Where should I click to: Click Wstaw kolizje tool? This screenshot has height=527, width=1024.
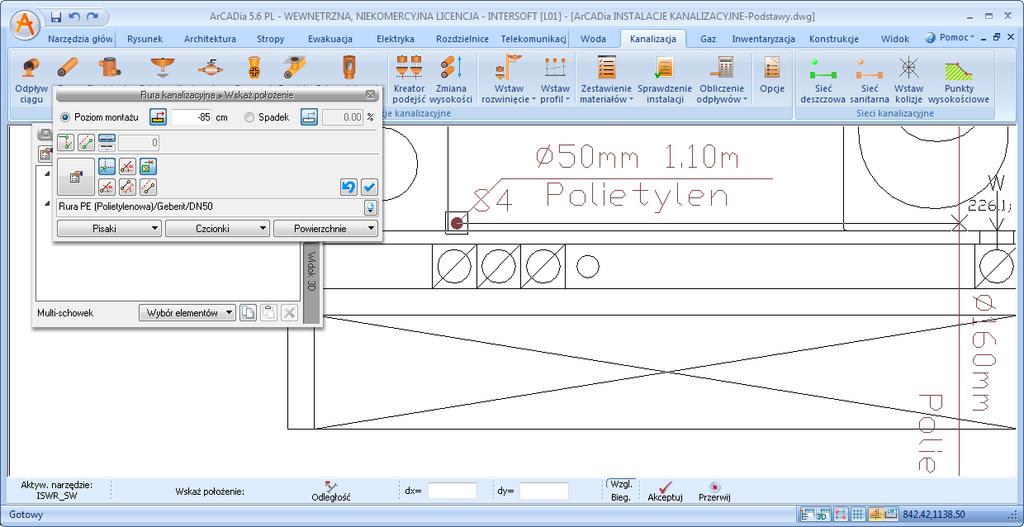(908, 80)
